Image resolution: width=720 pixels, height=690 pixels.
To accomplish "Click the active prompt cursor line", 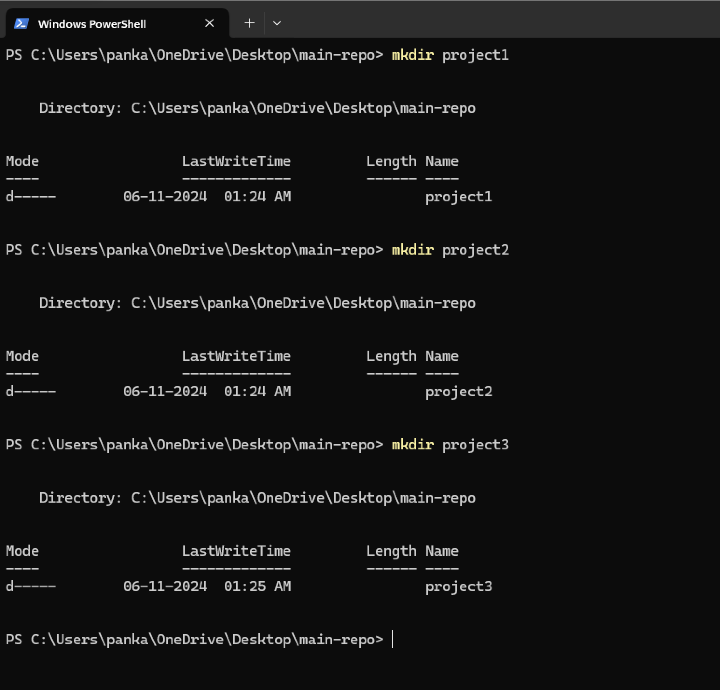I will (393, 639).
